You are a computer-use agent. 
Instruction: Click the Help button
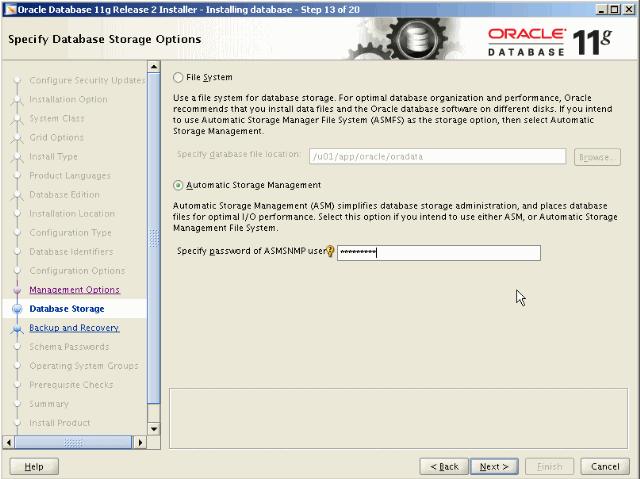point(34,467)
